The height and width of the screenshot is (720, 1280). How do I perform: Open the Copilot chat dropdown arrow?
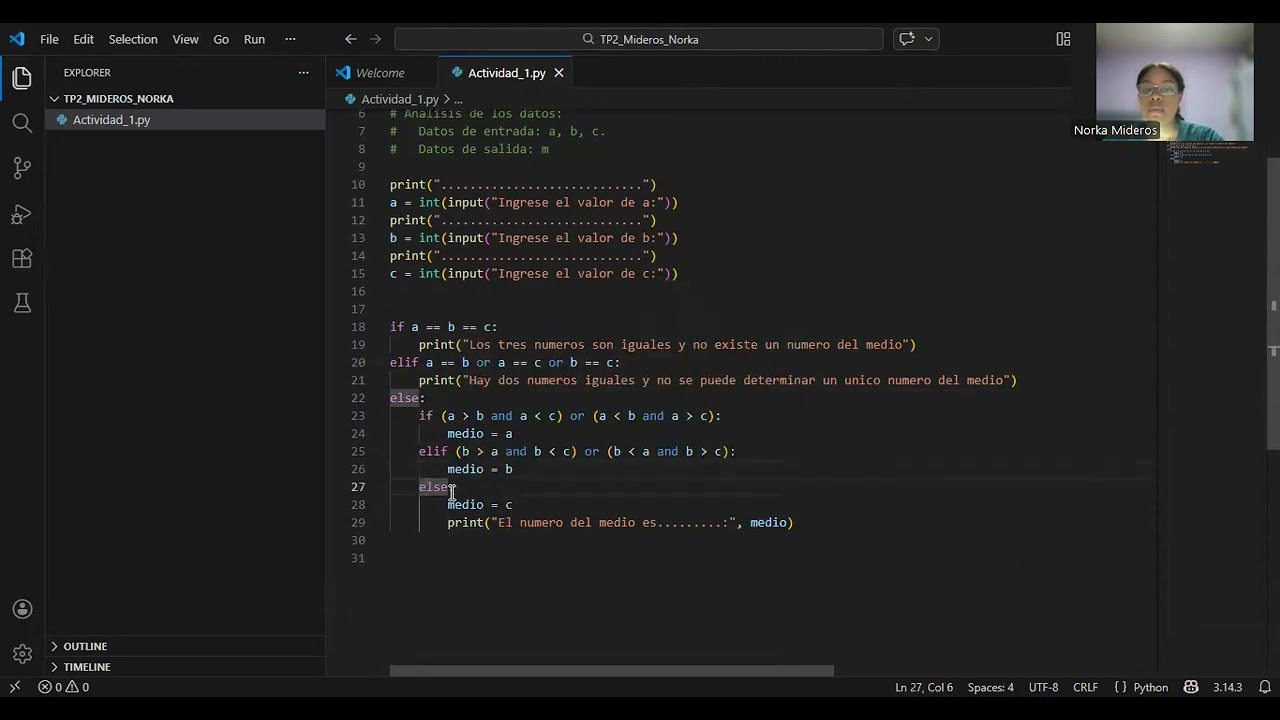click(929, 39)
